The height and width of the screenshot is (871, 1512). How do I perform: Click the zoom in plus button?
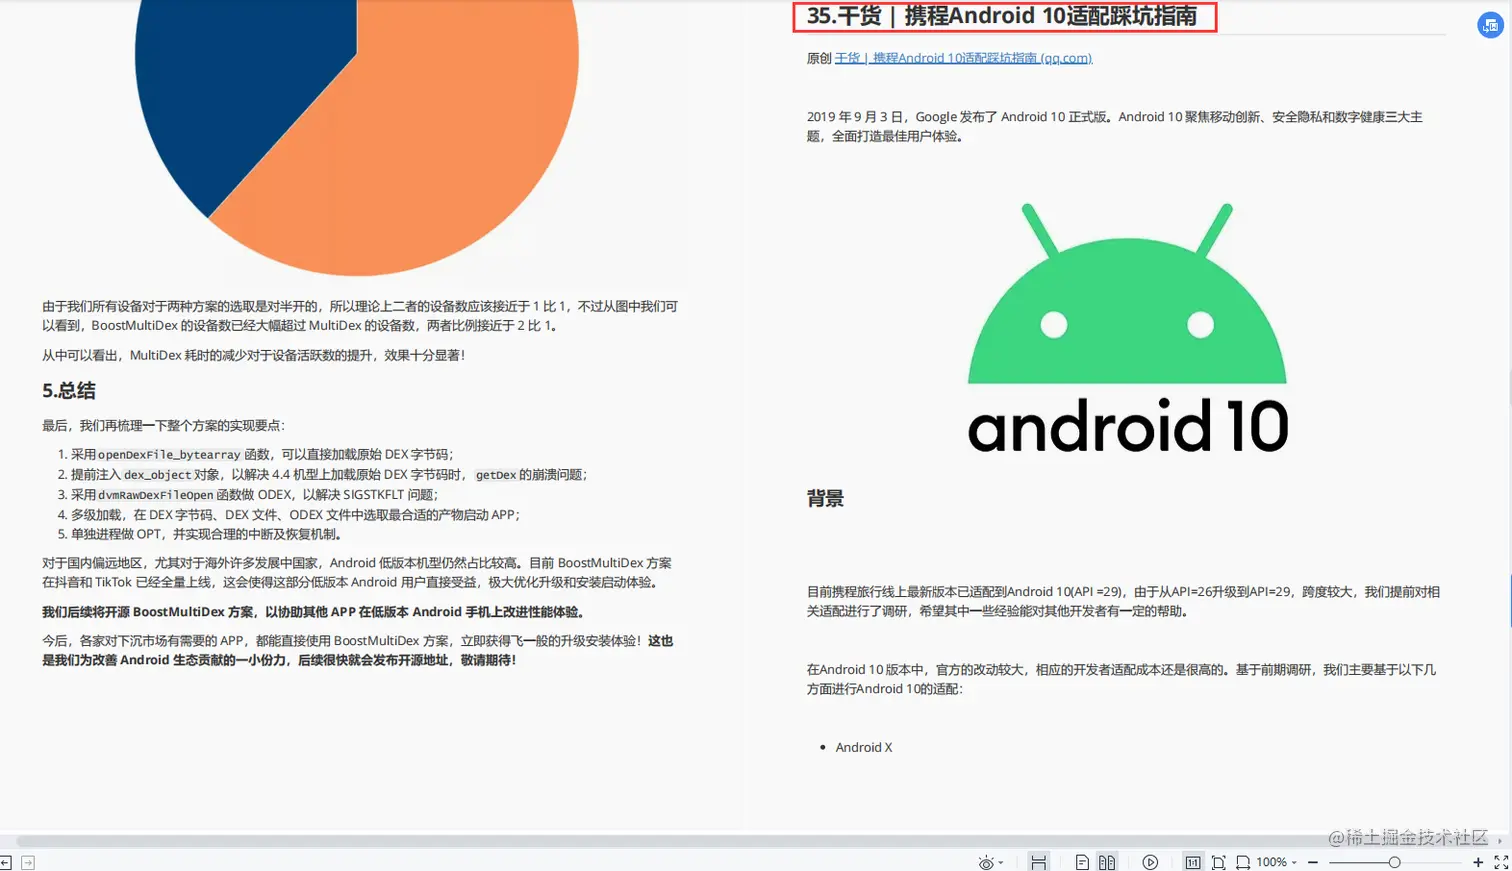tap(1478, 862)
